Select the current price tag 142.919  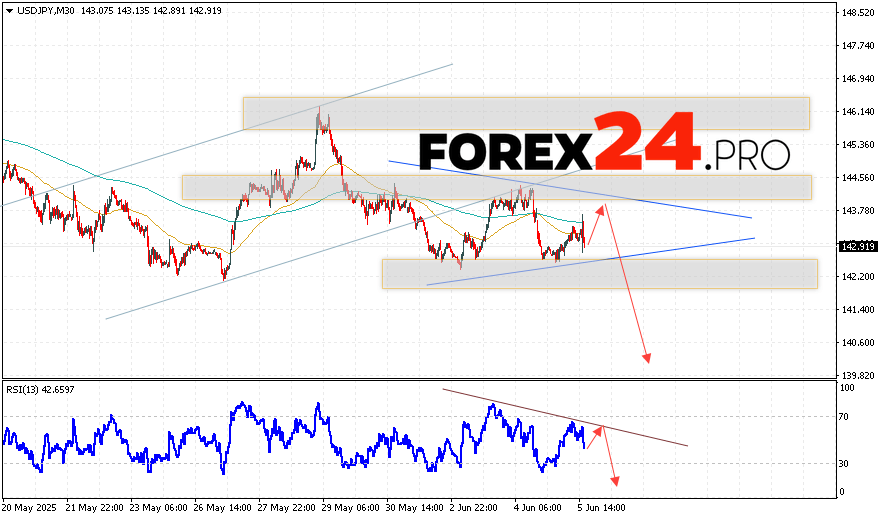(855, 246)
